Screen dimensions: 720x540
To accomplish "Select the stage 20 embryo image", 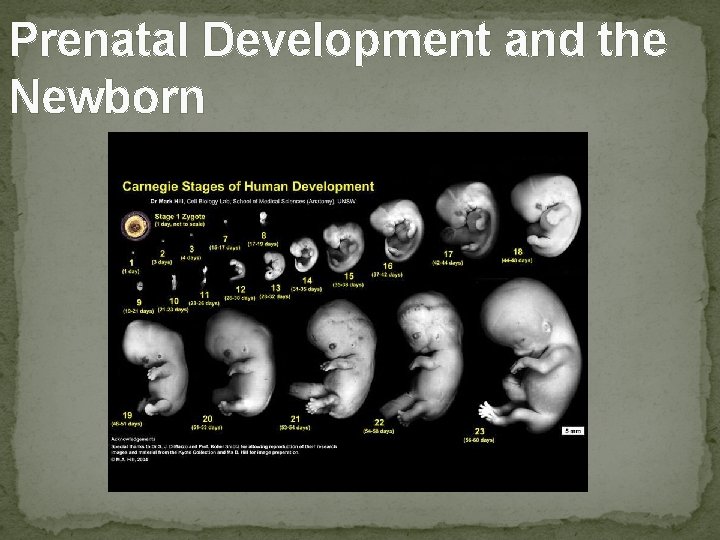I will pyautogui.click(x=240, y=363).
